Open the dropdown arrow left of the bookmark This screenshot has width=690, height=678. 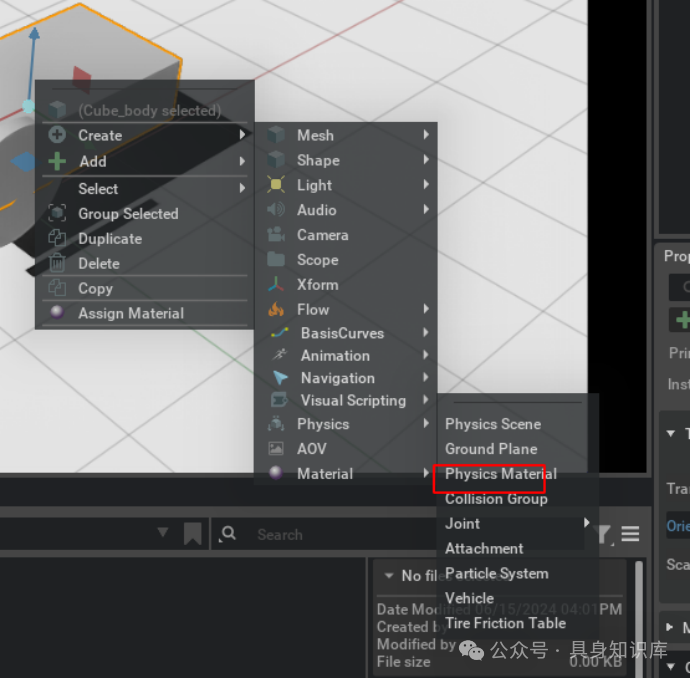click(163, 533)
